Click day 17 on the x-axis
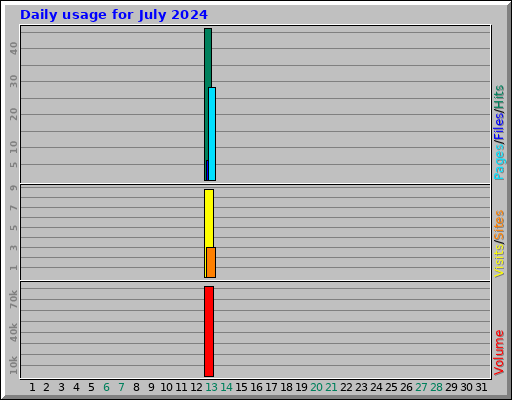The image size is (512, 400). click(271, 387)
